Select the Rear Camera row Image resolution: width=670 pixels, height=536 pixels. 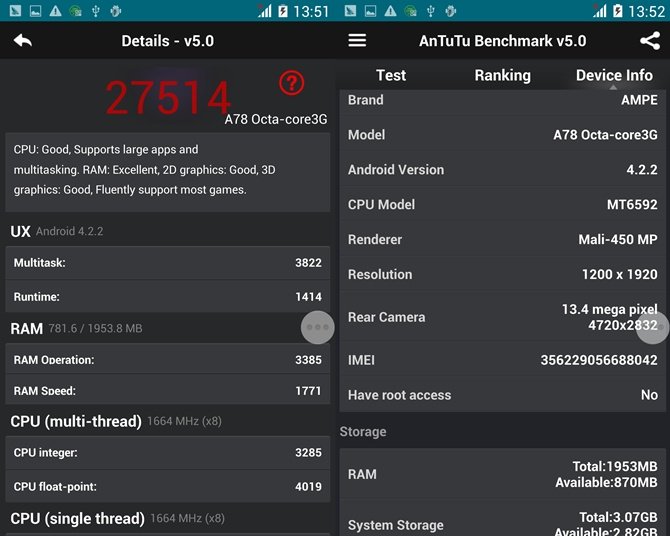(502, 317)
